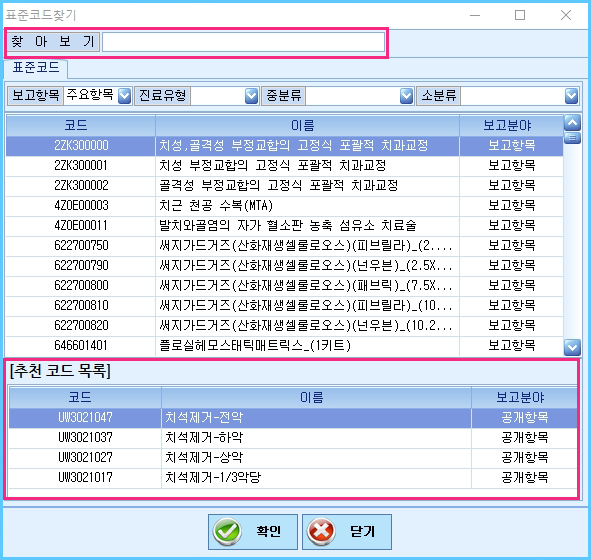The width and height of the screenshot is (591, 560).
Task: Click 공개항목 cell in UW3021037 row
Action: click(x=524, y=438)
